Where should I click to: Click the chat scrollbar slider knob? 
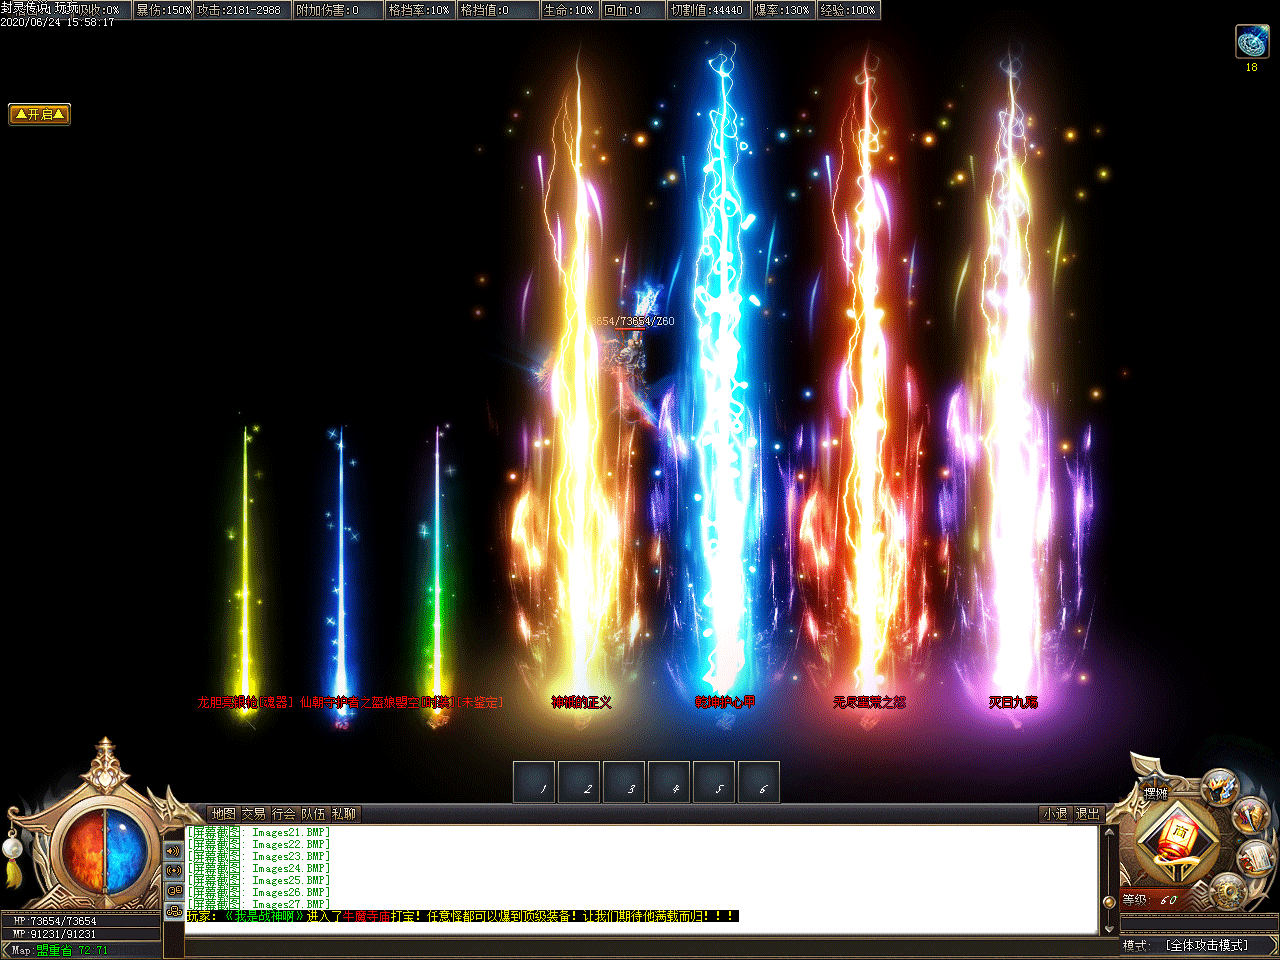pos(1108,901)
